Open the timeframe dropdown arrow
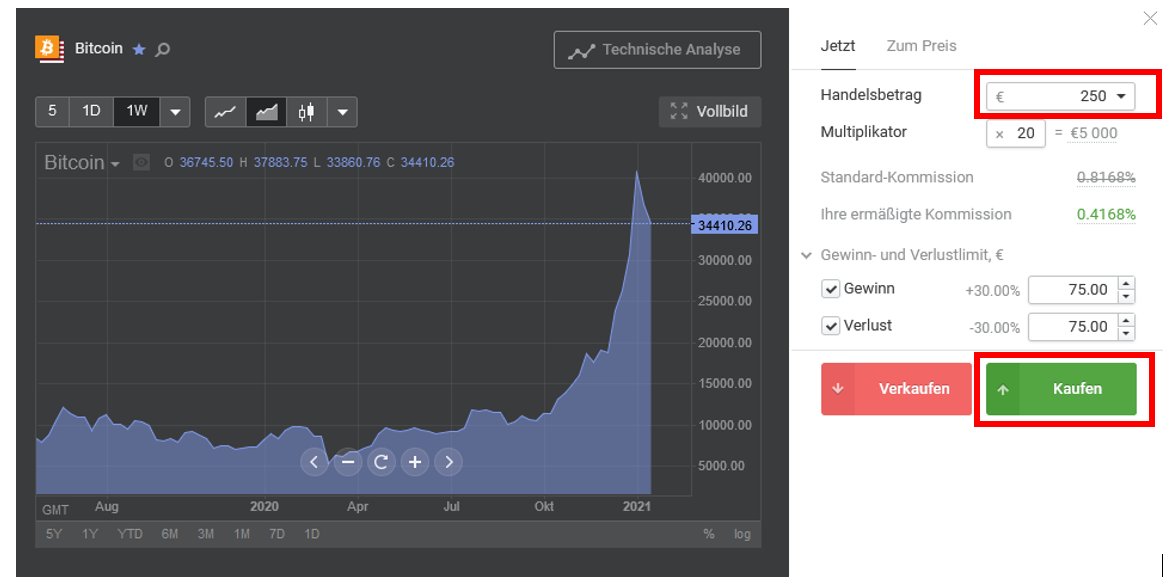 [175, 112]
